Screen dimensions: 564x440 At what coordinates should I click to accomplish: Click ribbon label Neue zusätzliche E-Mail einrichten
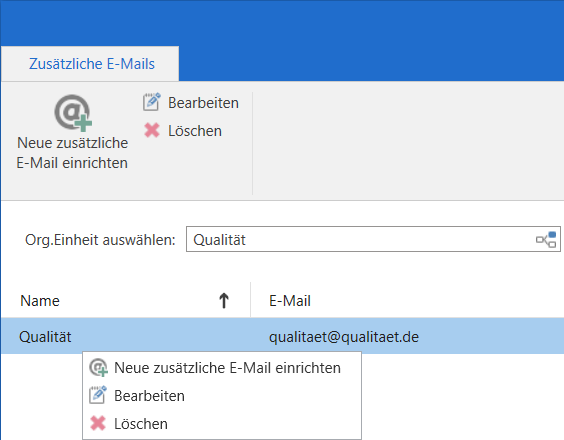coord(72,153)
